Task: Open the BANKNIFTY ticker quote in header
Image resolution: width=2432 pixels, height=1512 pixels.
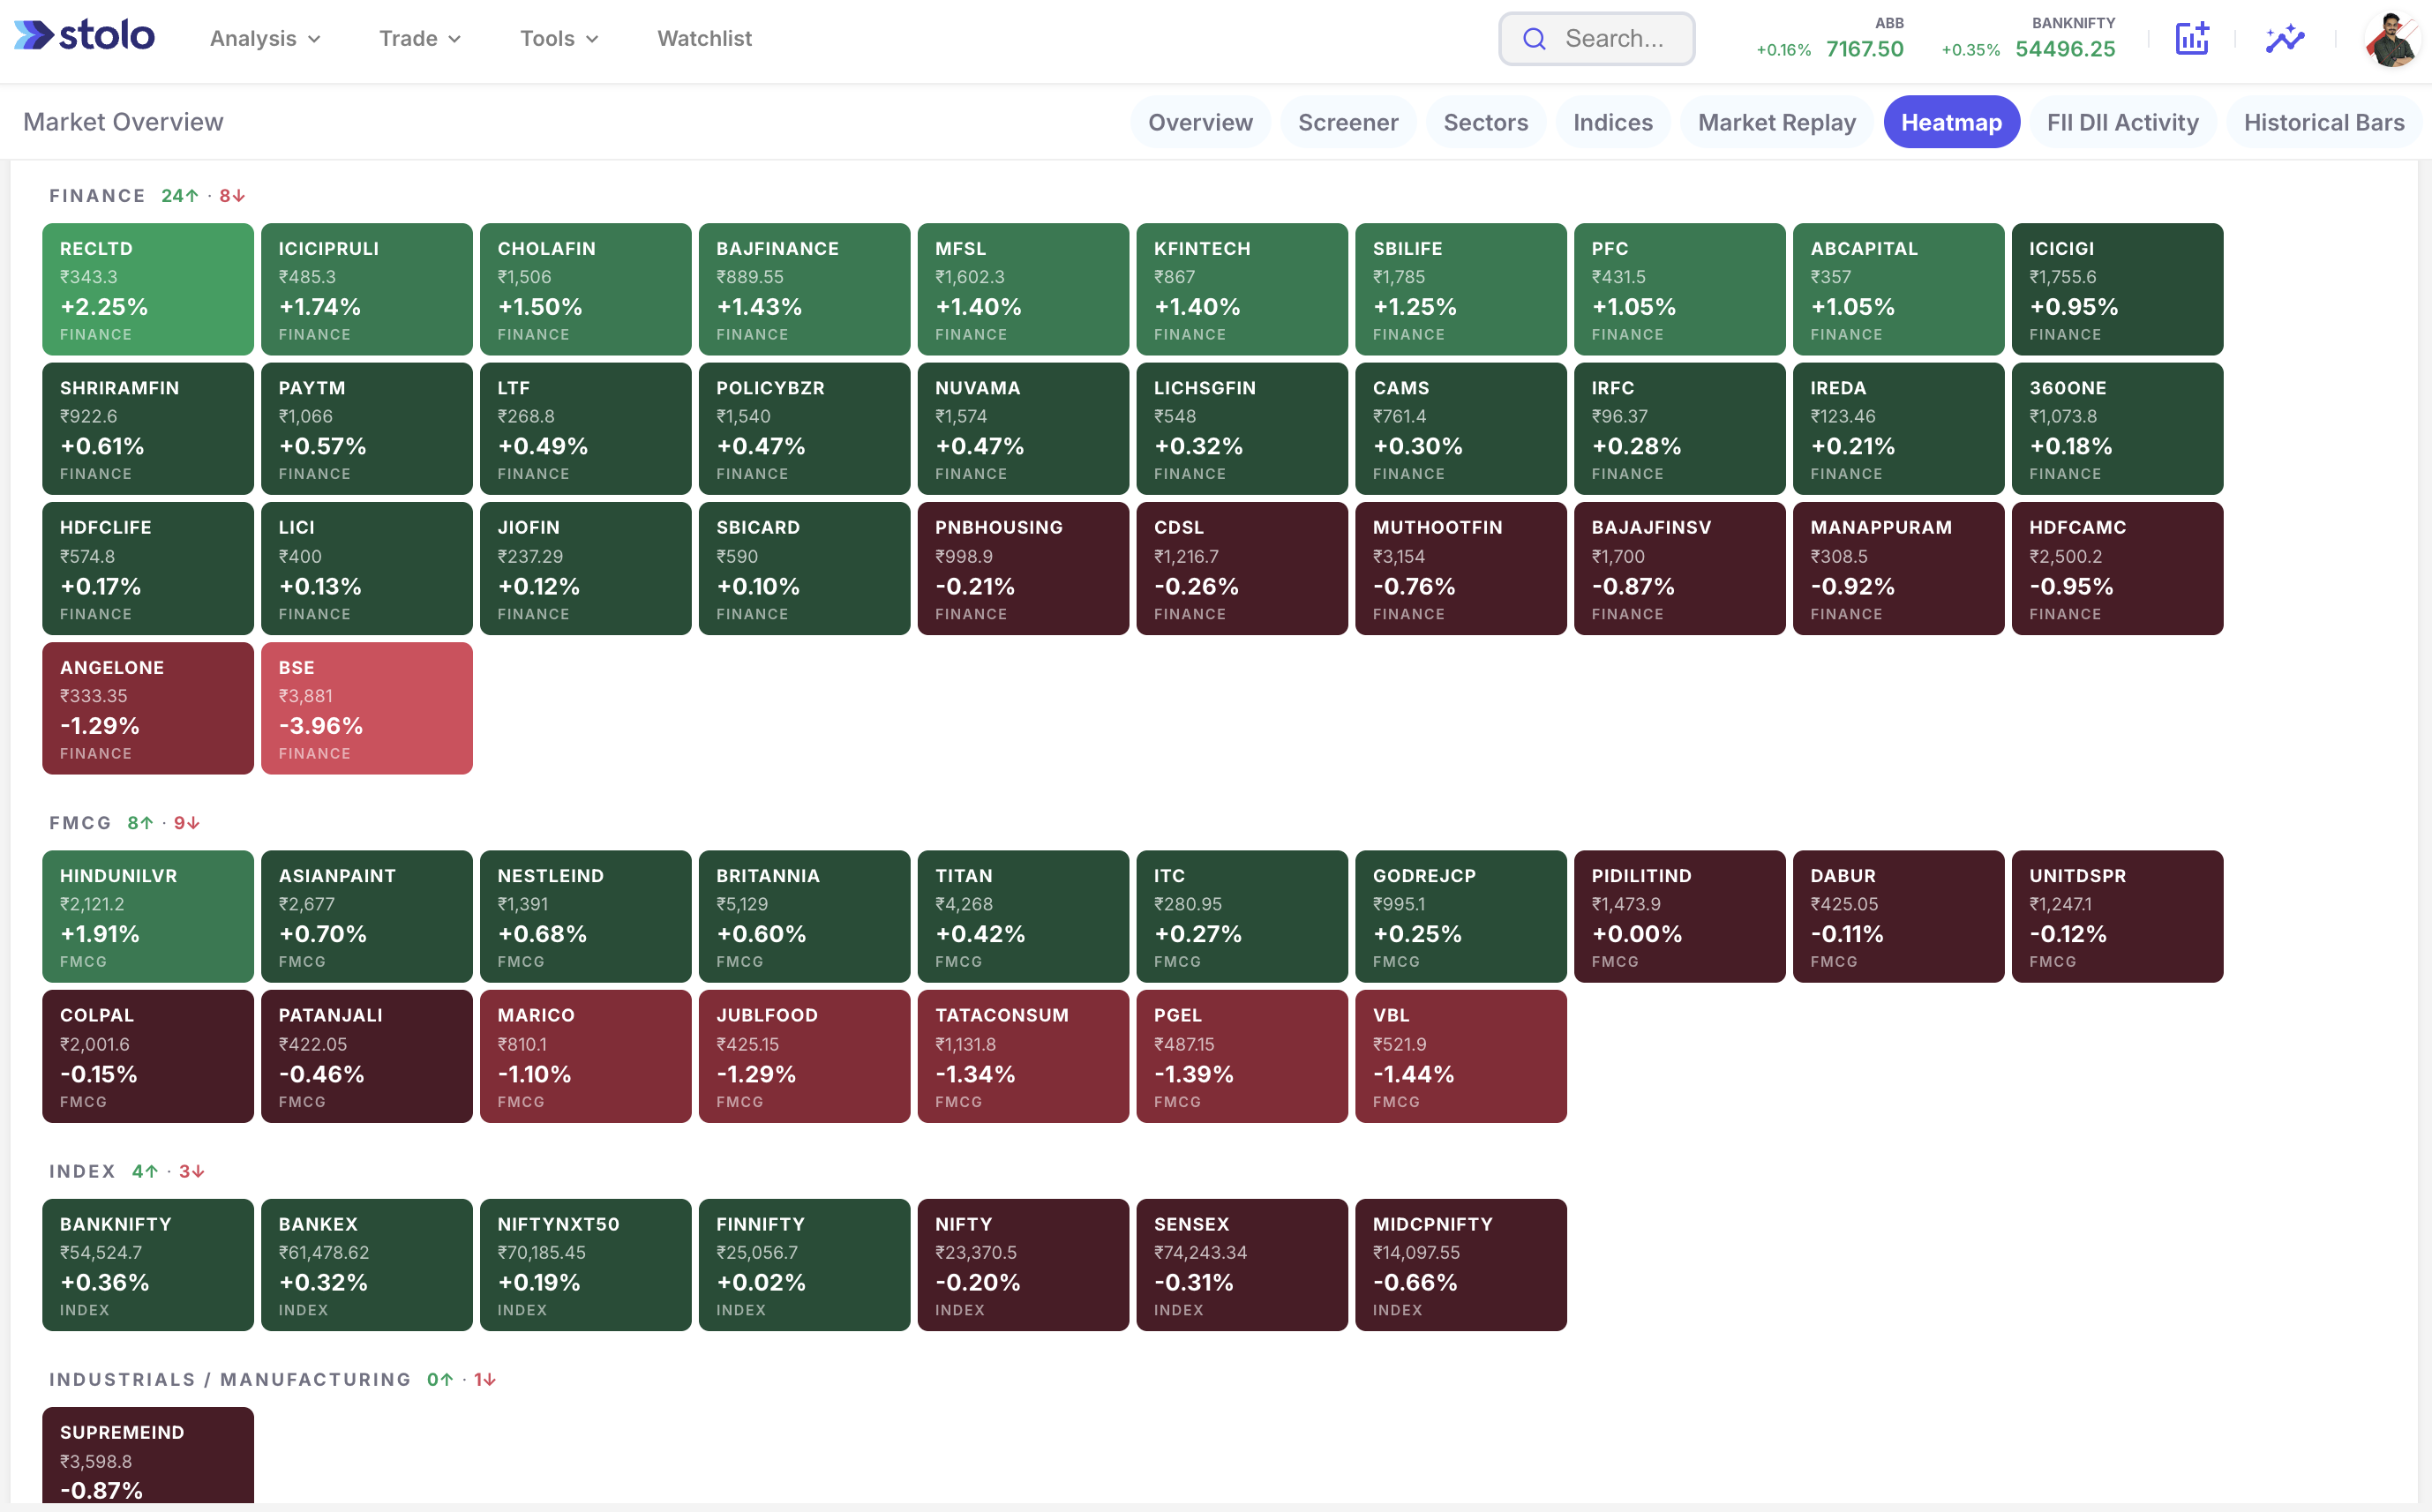Action: 2028,38
